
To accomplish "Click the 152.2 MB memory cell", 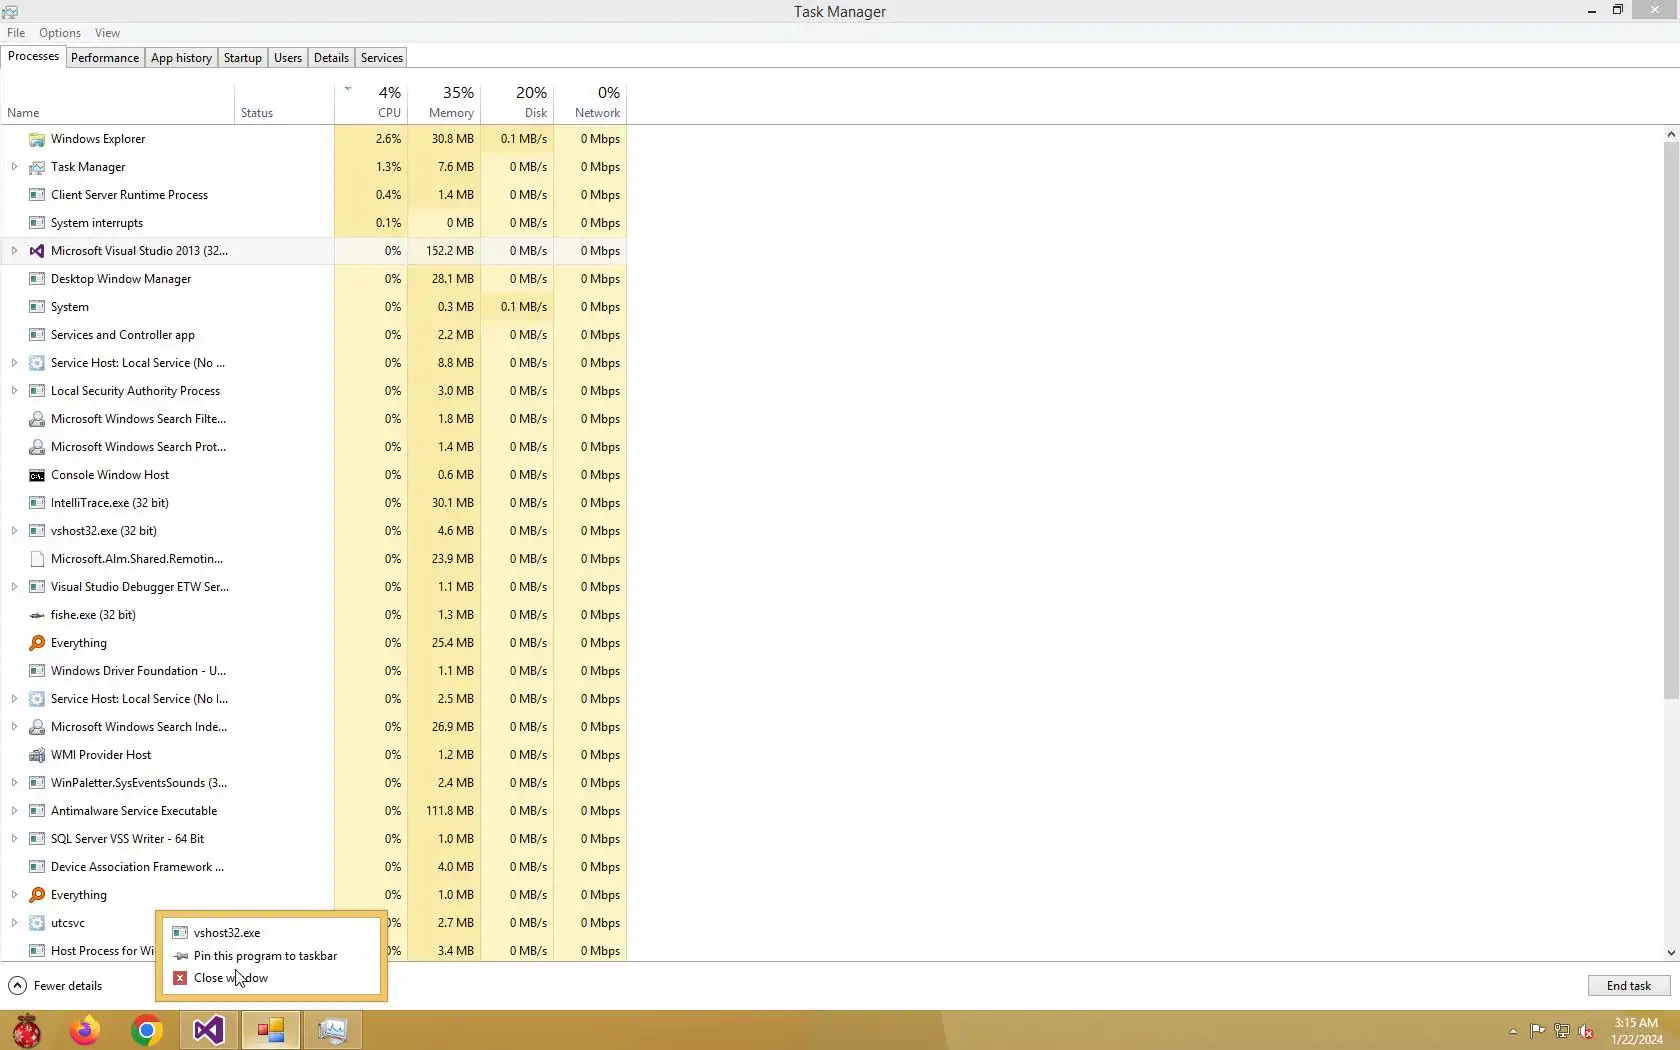I will pyautogui.click(x=444, y=251).
